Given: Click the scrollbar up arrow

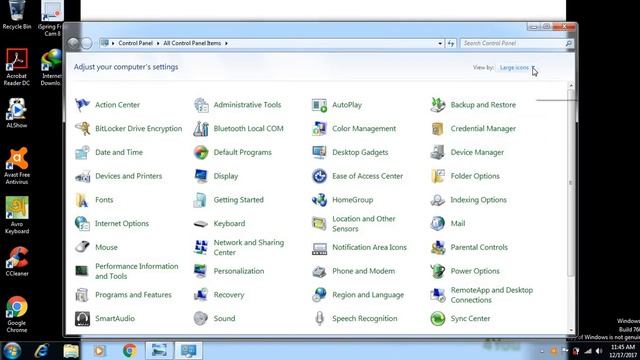Looking at the screenshot, I should point(571,85).
